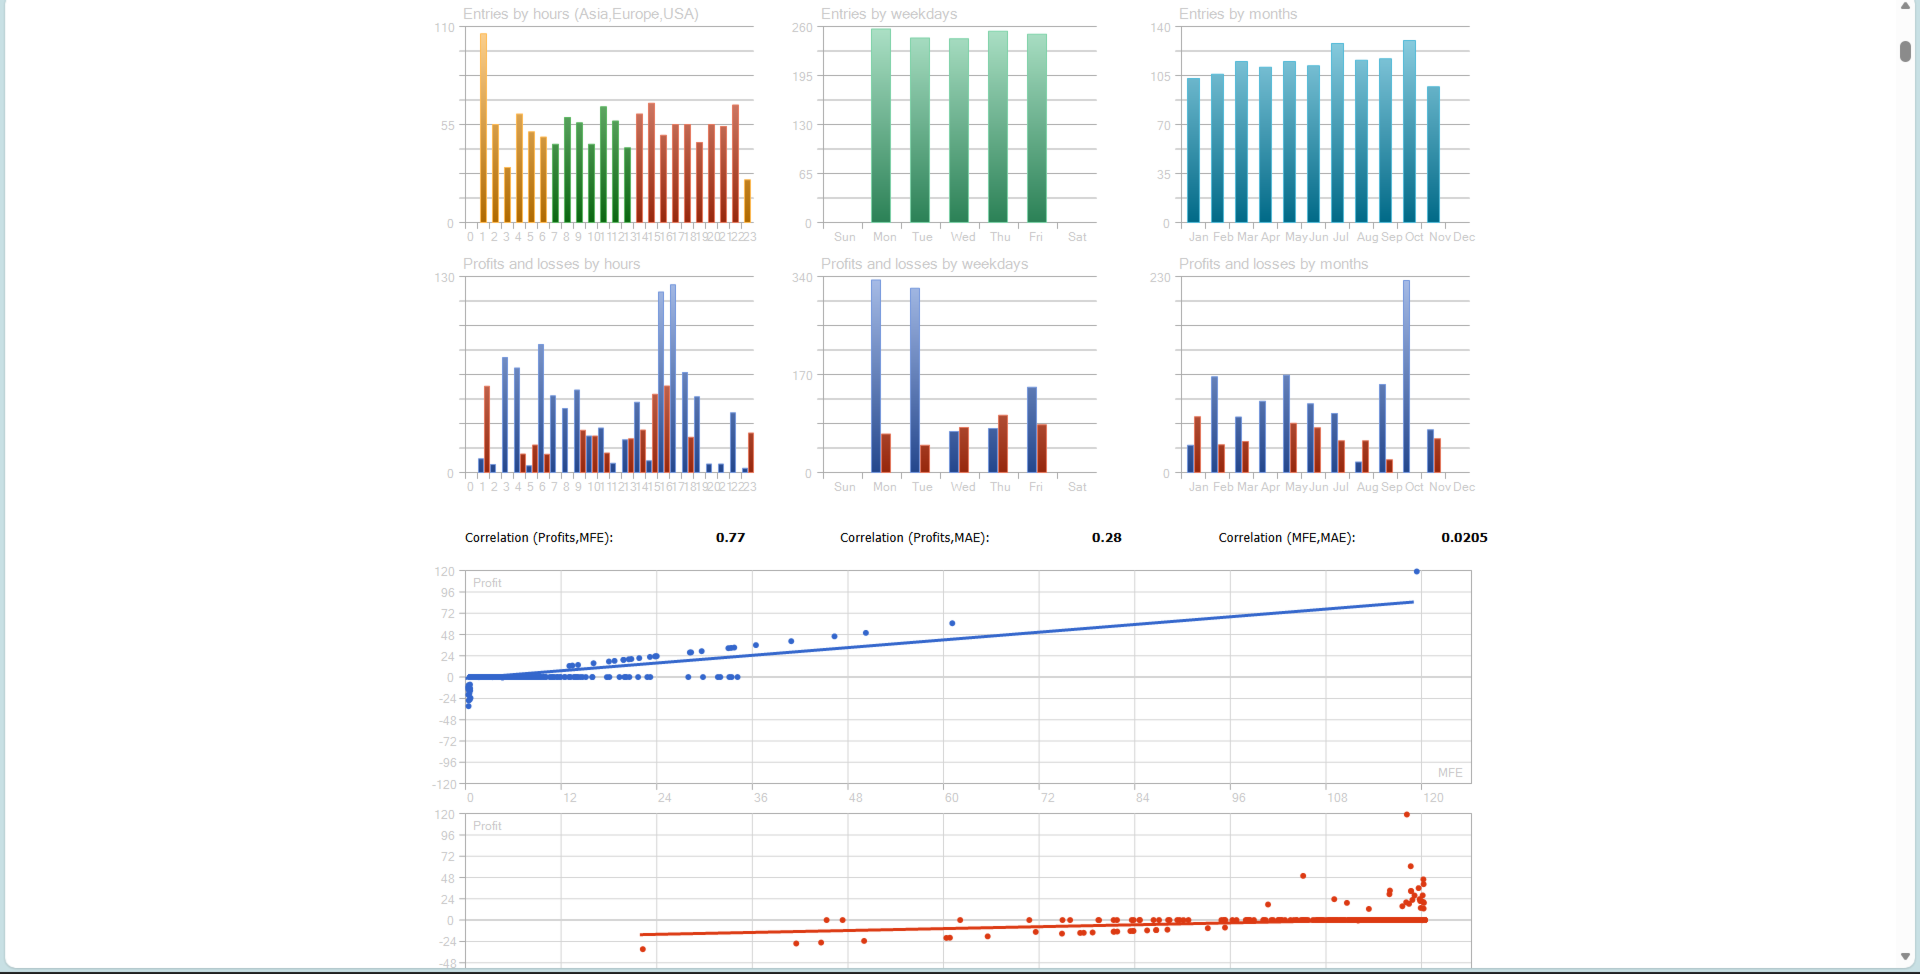Viewport: 1920px width, 974px height.
Task: Select tallest orange bar in Entries by hours
Action: coord(483,128)
